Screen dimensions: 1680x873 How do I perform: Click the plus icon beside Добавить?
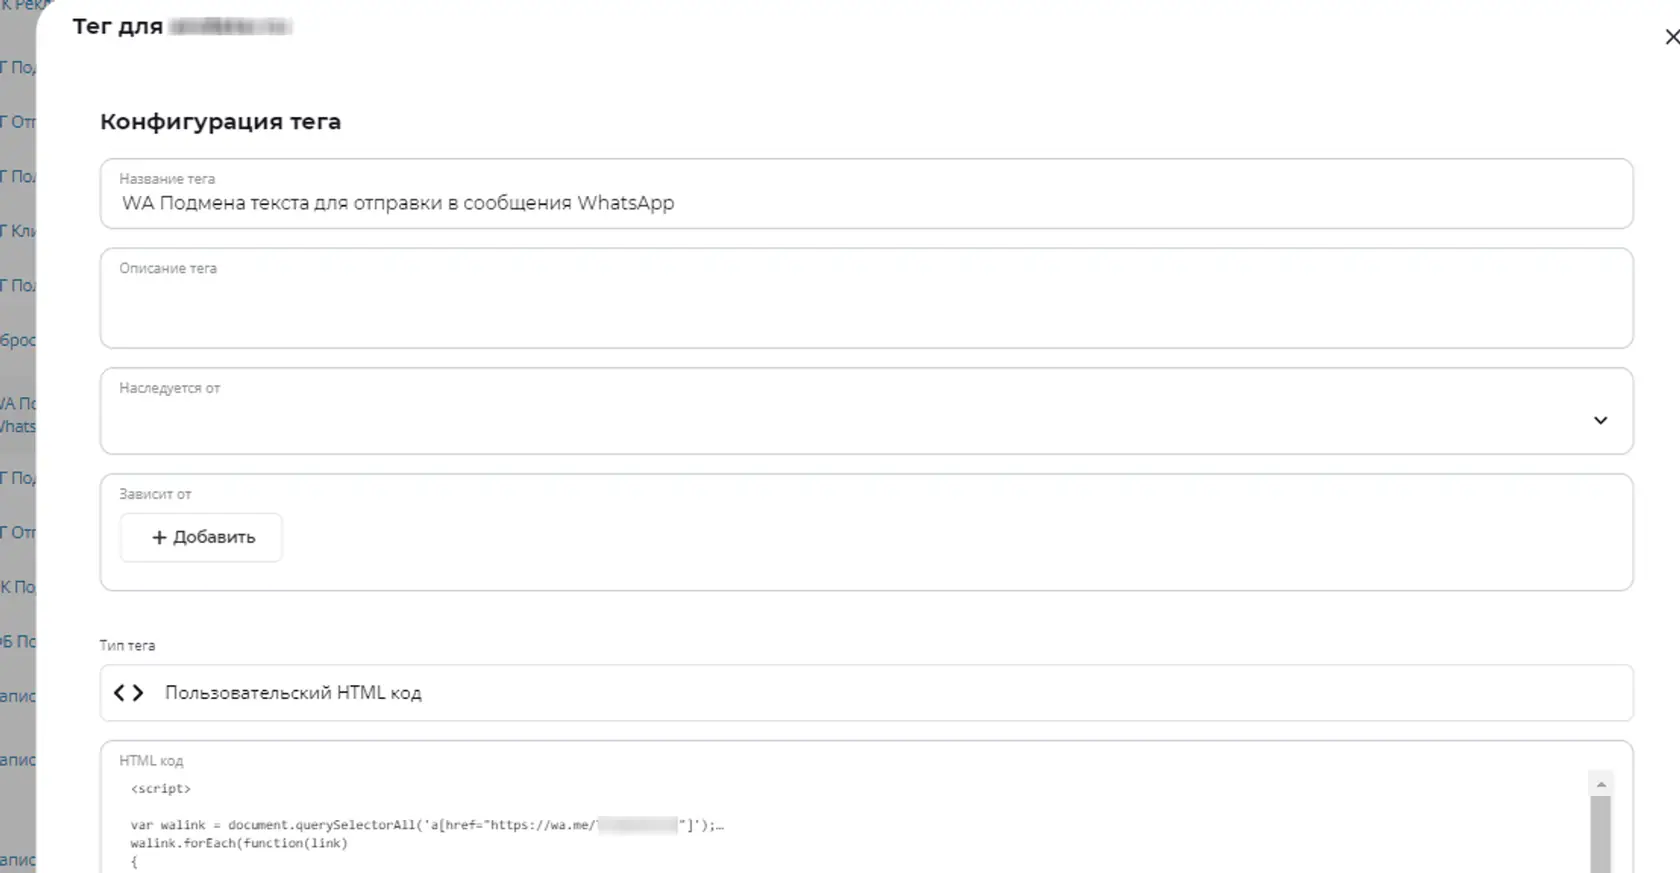[159, 537]
